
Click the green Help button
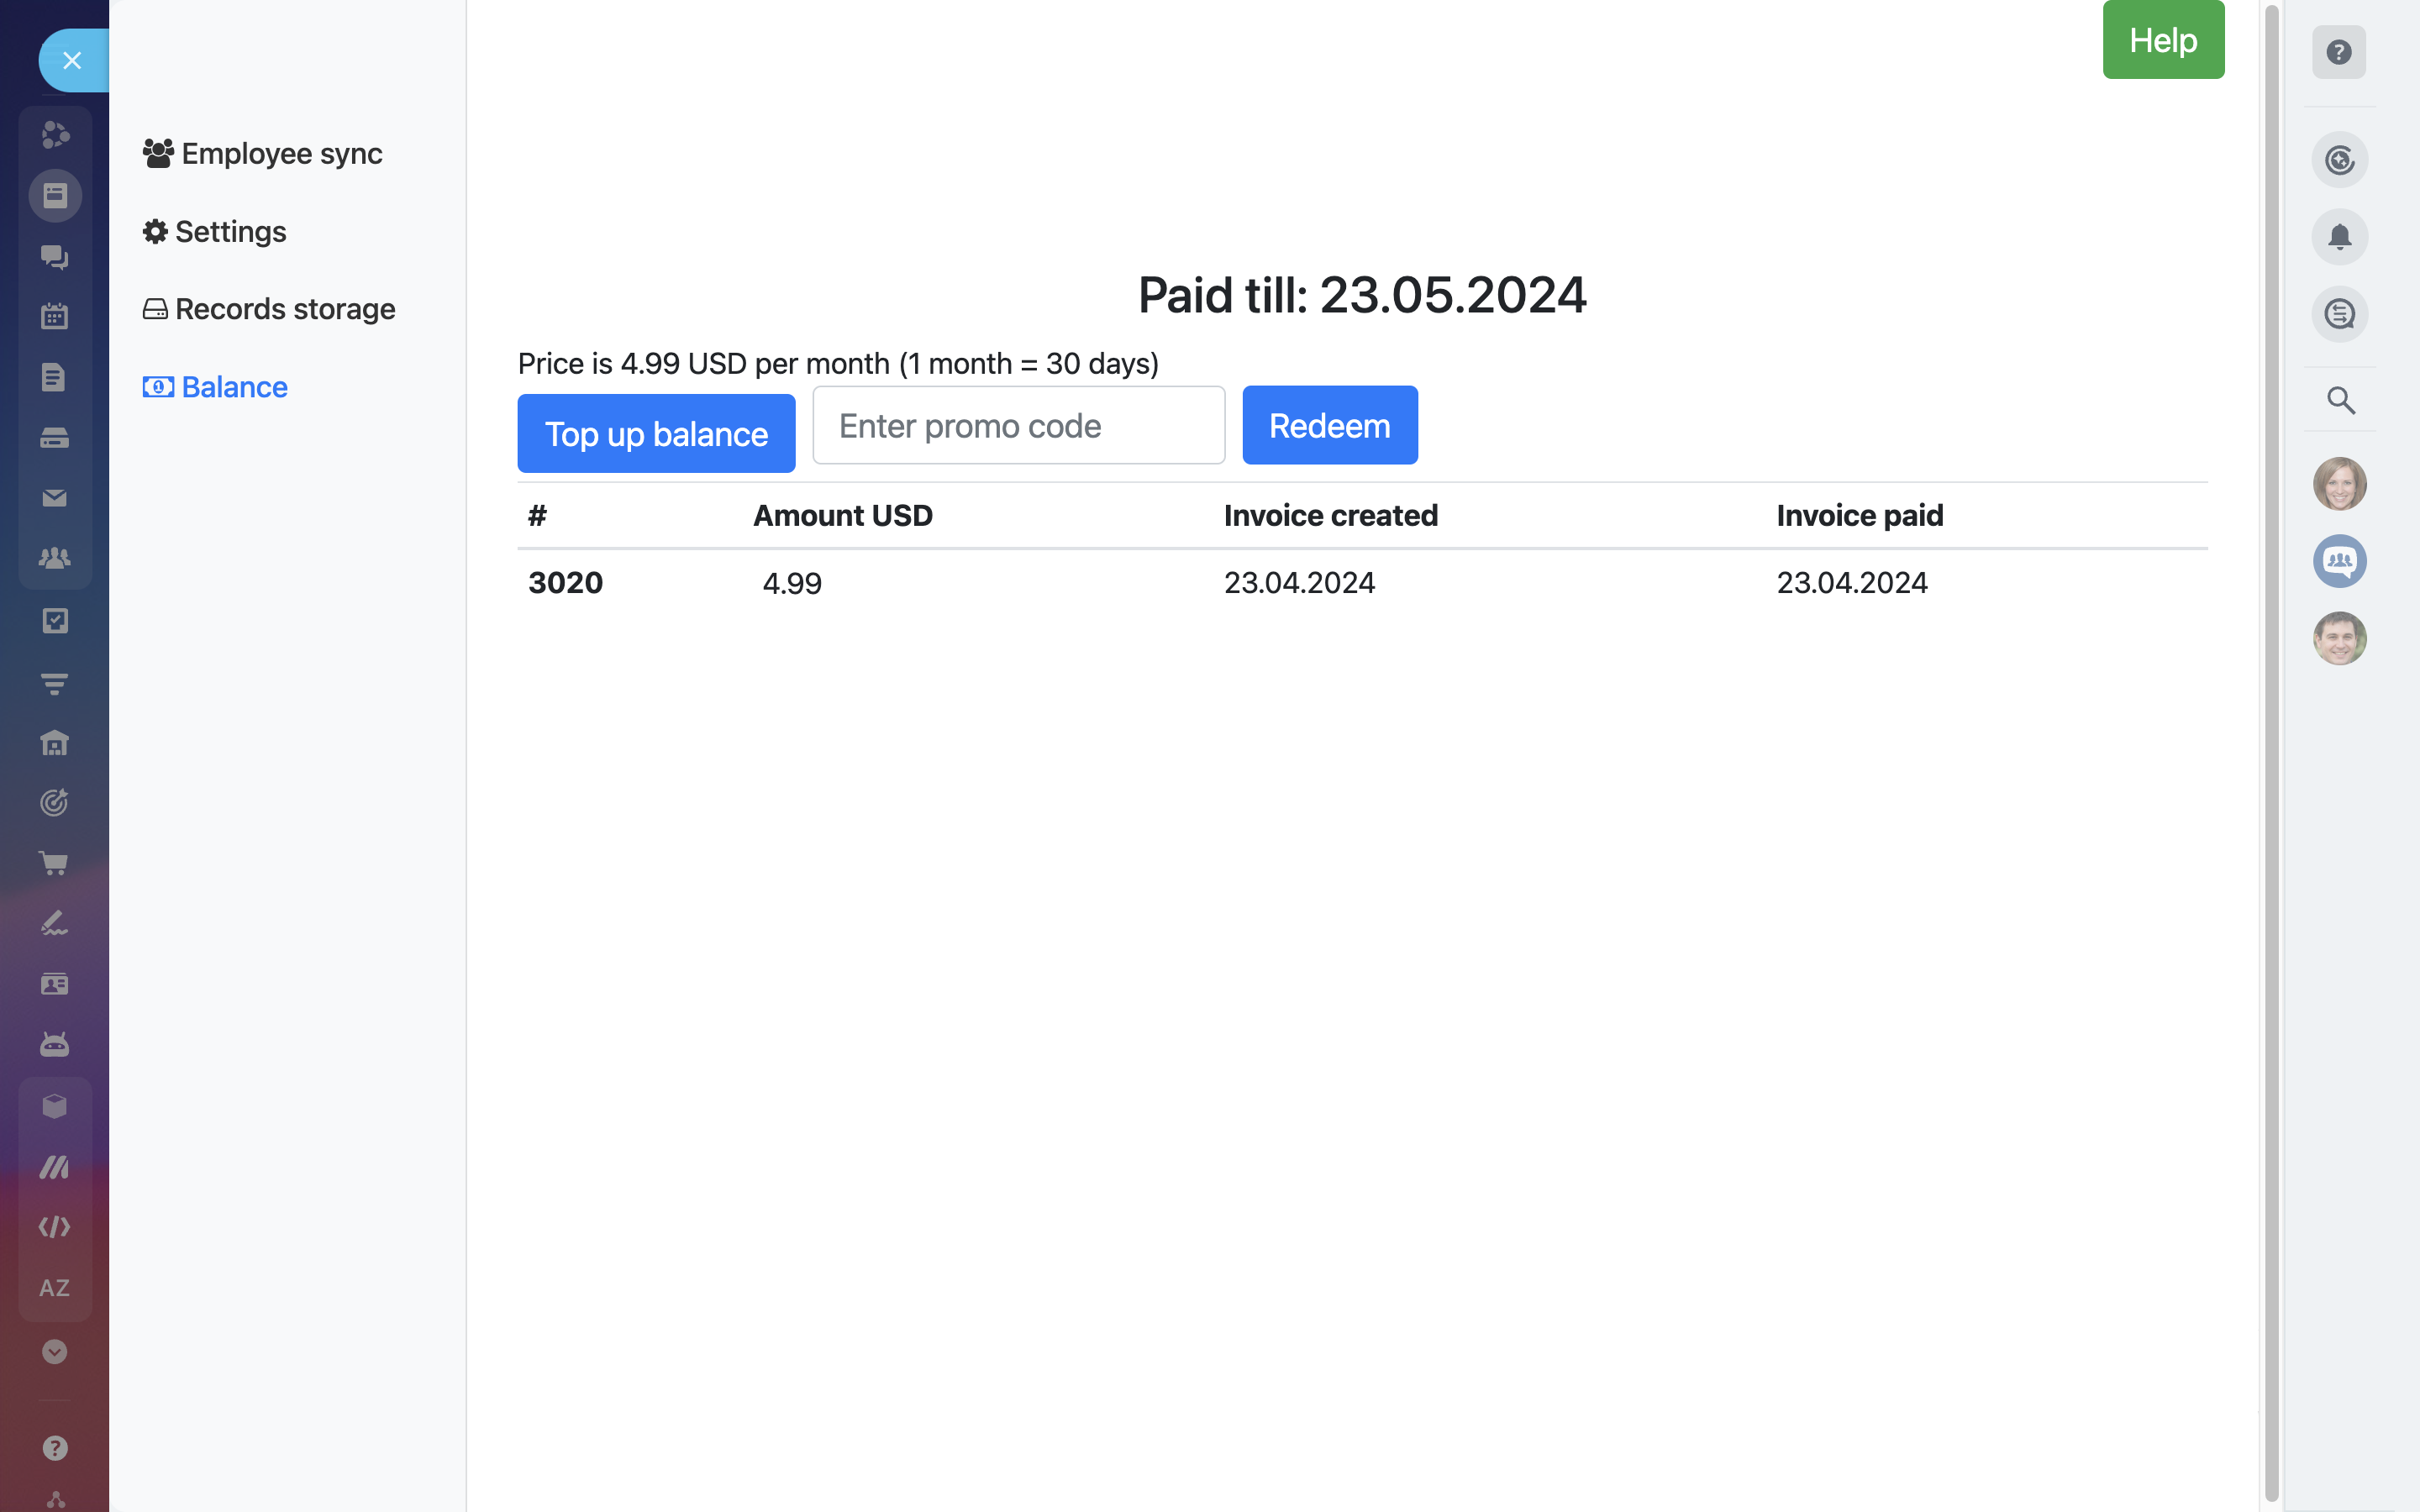click(2162, 40)
